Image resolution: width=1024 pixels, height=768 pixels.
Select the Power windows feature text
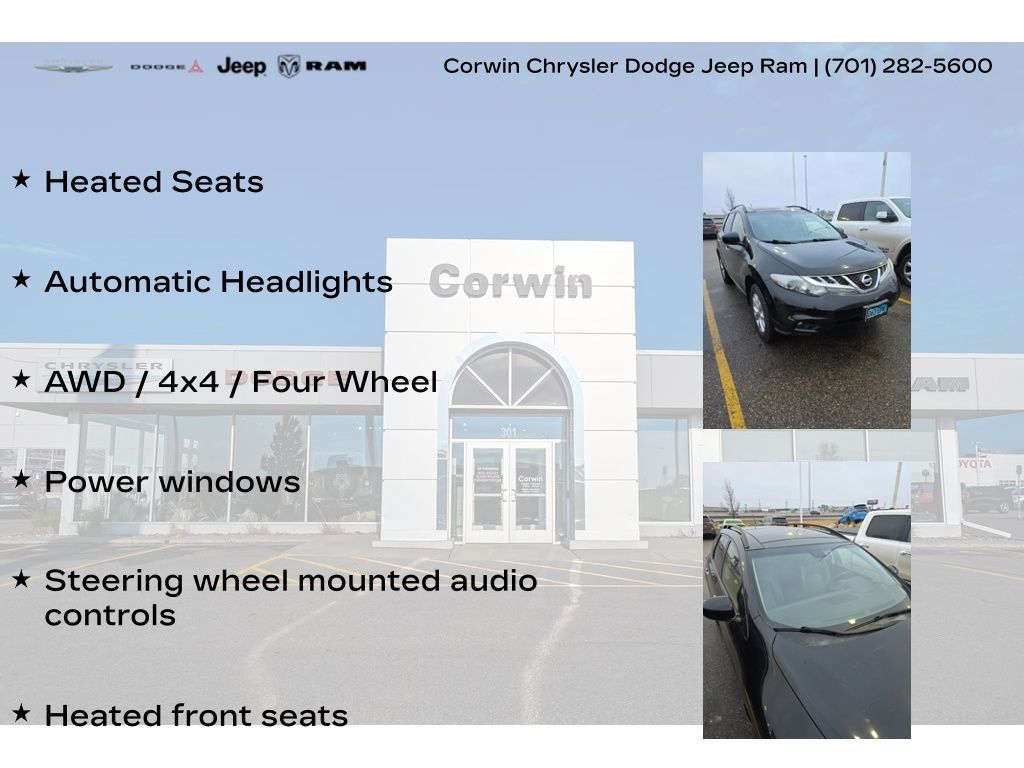[x=172, y=482]
